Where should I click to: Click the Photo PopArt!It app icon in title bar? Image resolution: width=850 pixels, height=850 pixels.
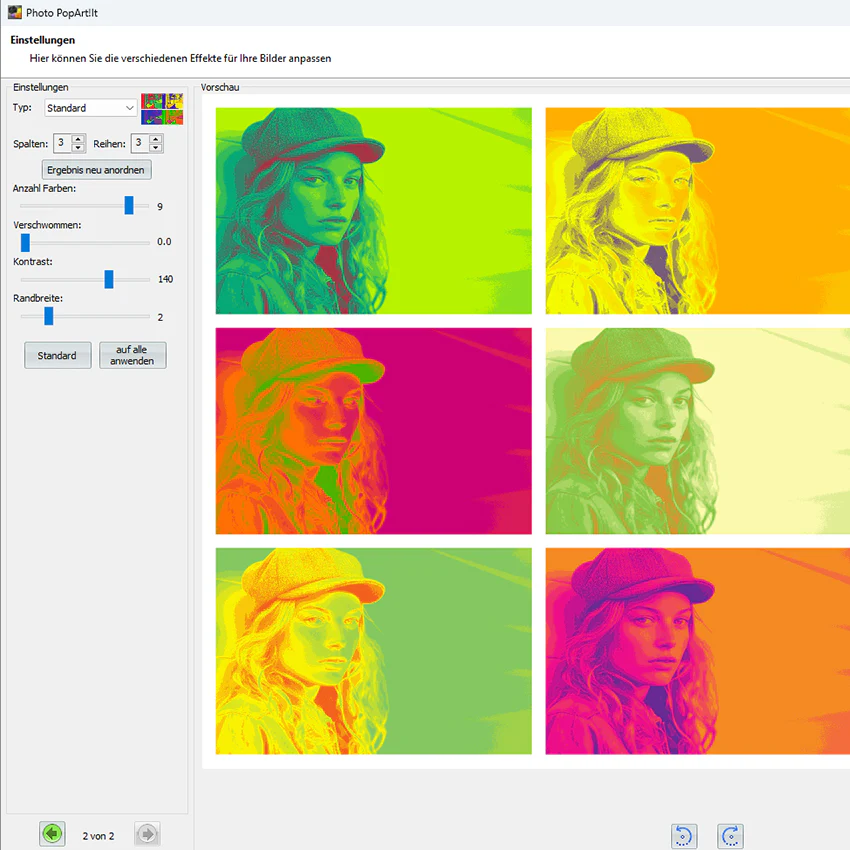[x=15, y=12]
